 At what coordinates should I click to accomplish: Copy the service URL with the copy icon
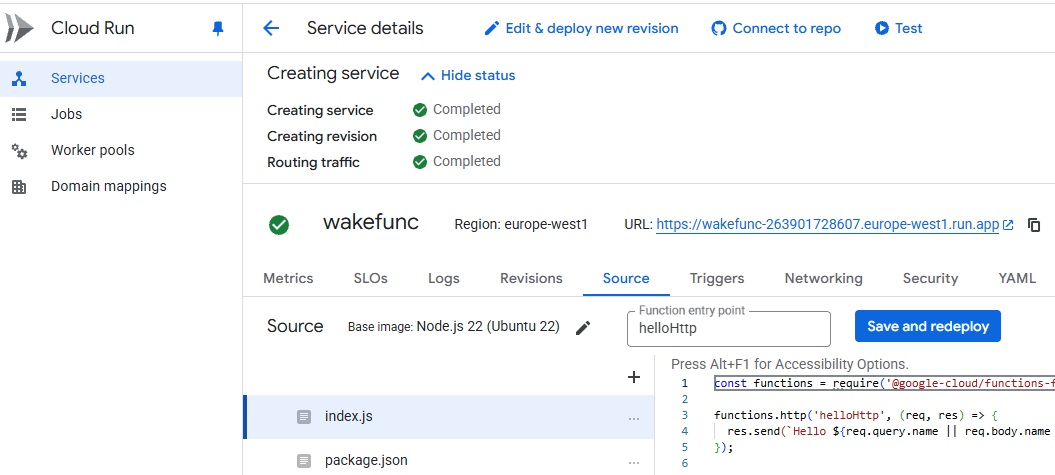click(1034, 225)
